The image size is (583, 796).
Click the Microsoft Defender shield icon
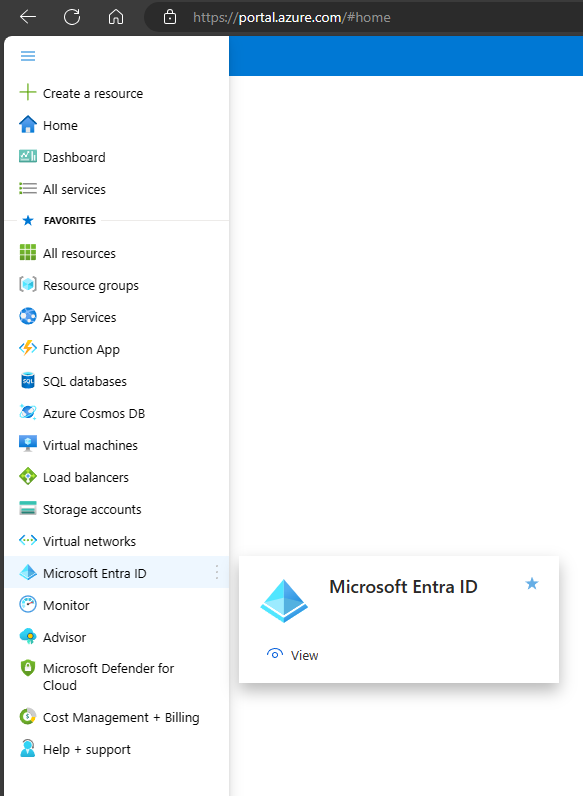click(x=28, y=668)
